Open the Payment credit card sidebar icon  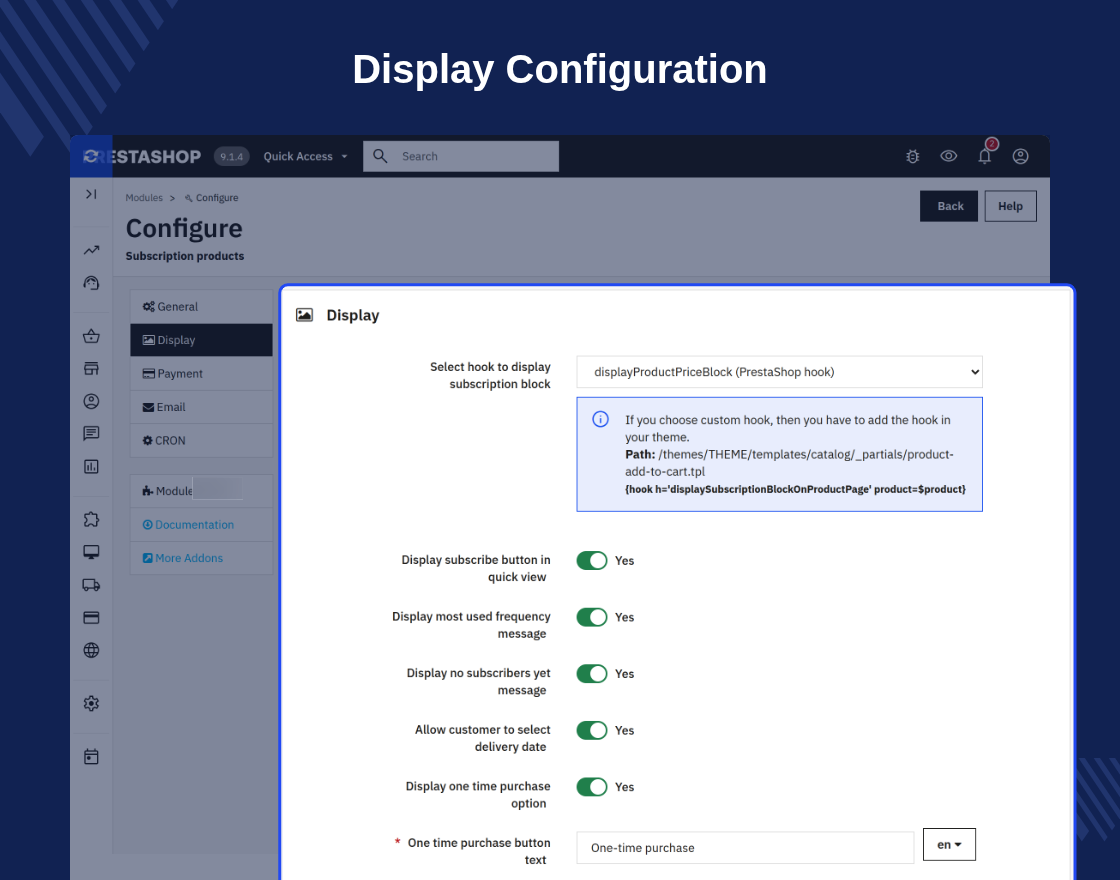(91, 618)
